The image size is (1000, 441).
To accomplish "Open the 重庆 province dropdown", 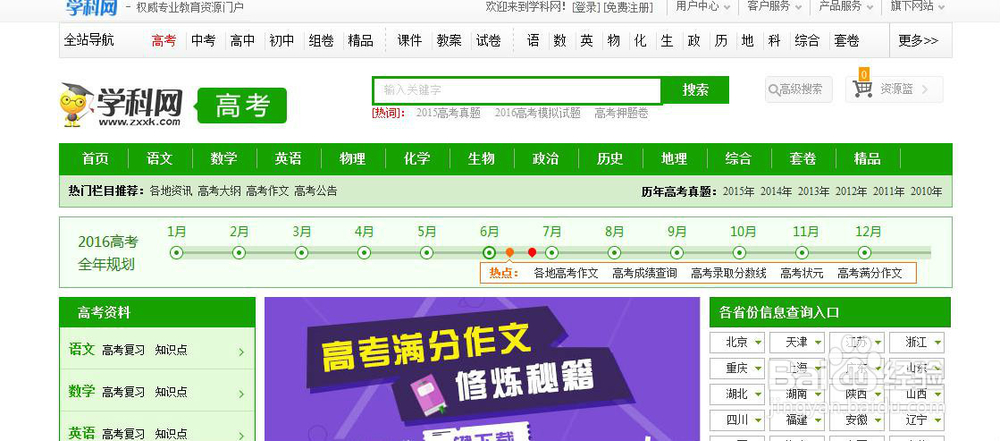I will point(737,368).
